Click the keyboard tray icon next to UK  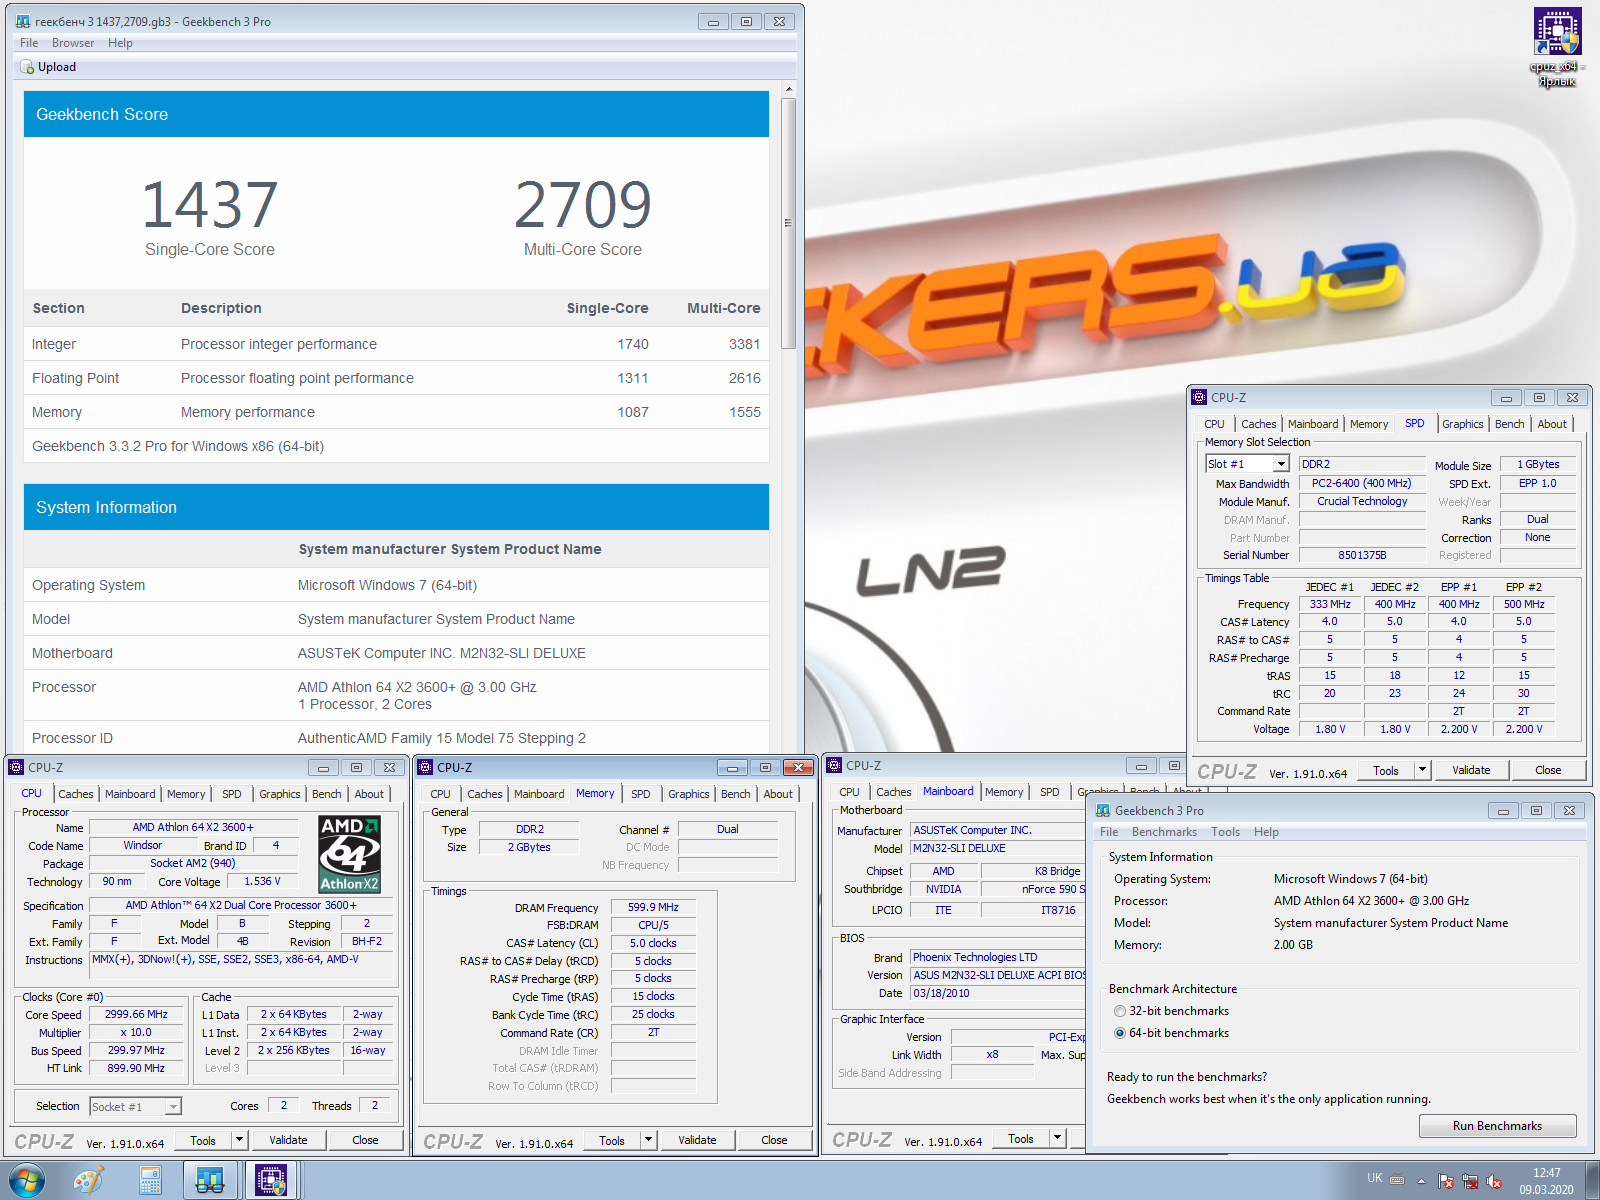(x=1397, y=1178)
